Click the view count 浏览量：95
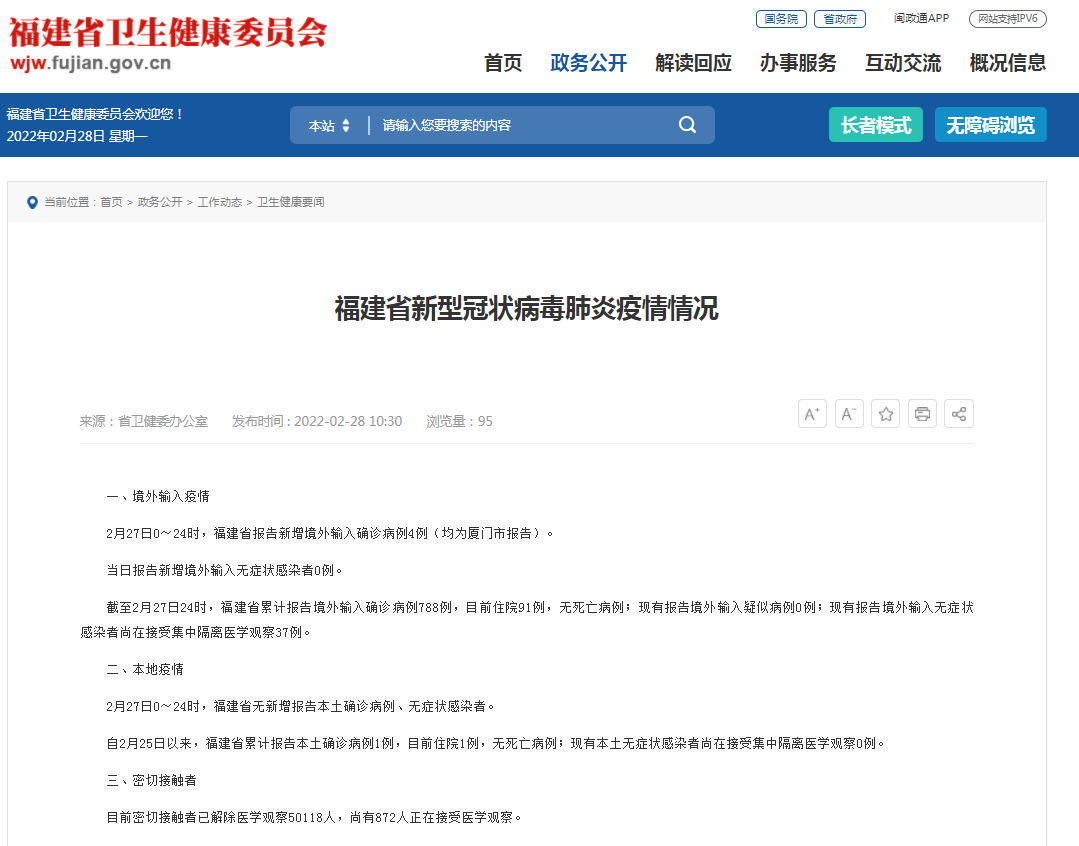This screenshot has height=846, width=1079. tap(459, 421)
